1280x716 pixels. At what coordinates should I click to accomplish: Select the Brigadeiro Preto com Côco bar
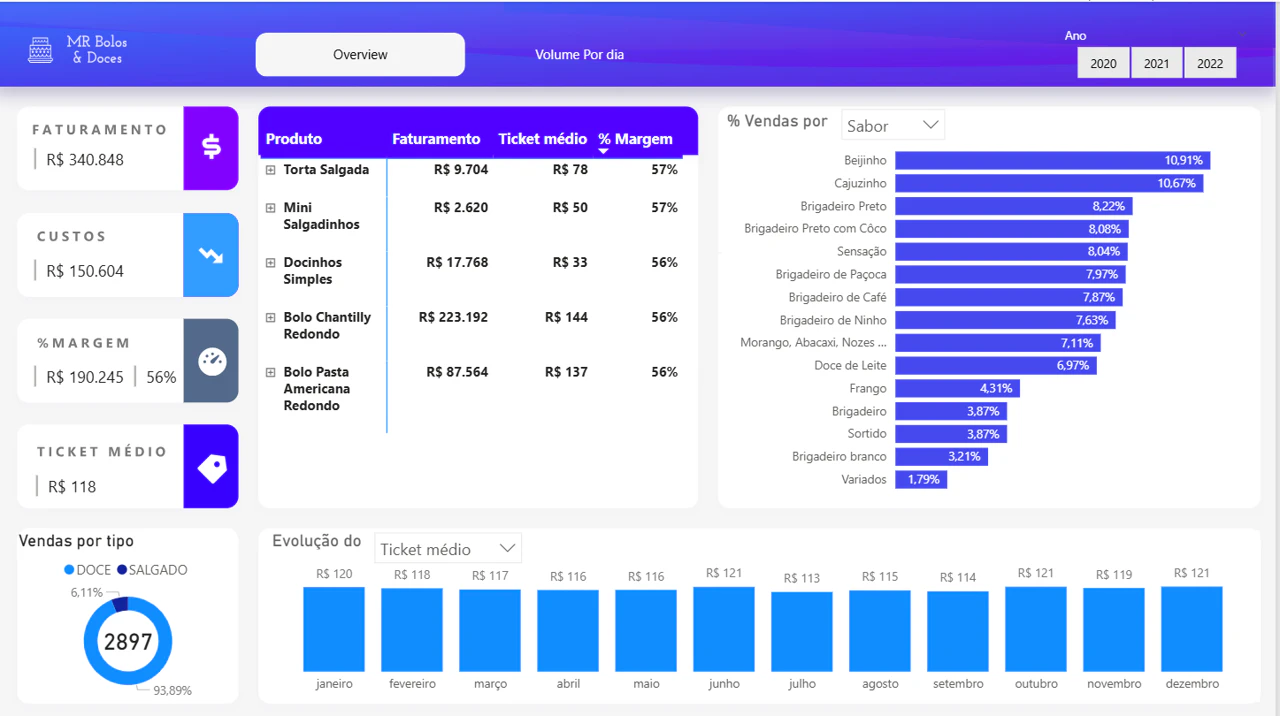pos(1012,229)
